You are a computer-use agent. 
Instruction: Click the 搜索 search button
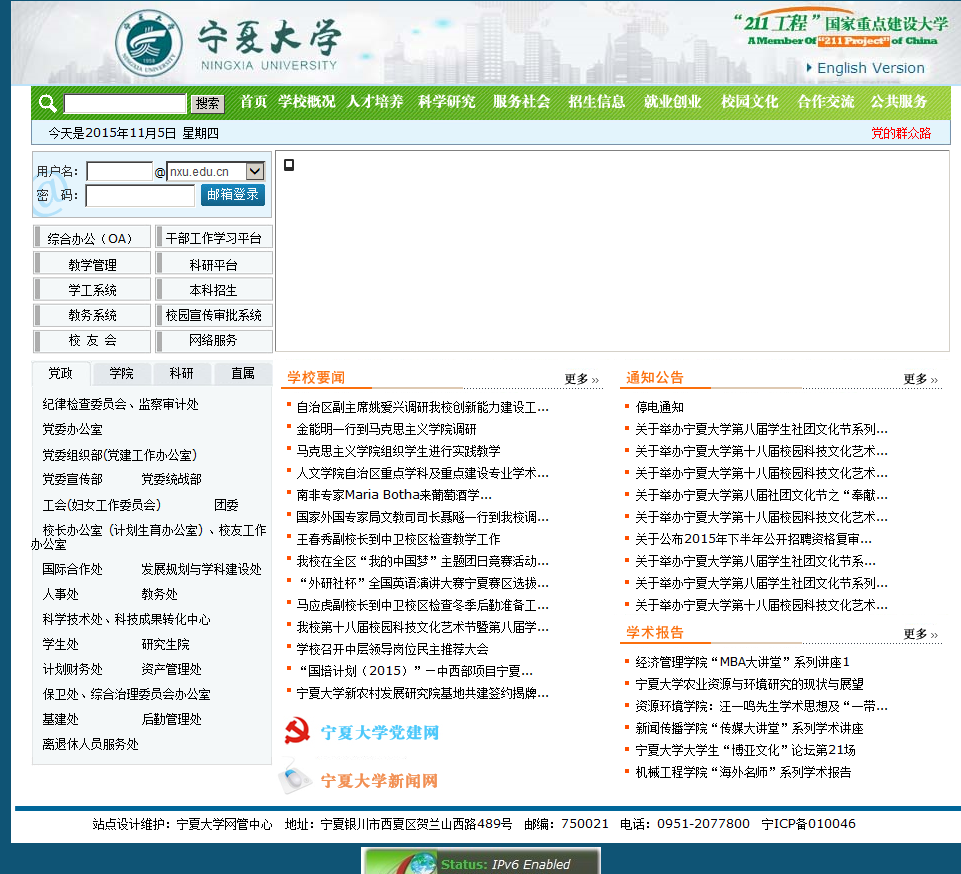pos(207,103)
